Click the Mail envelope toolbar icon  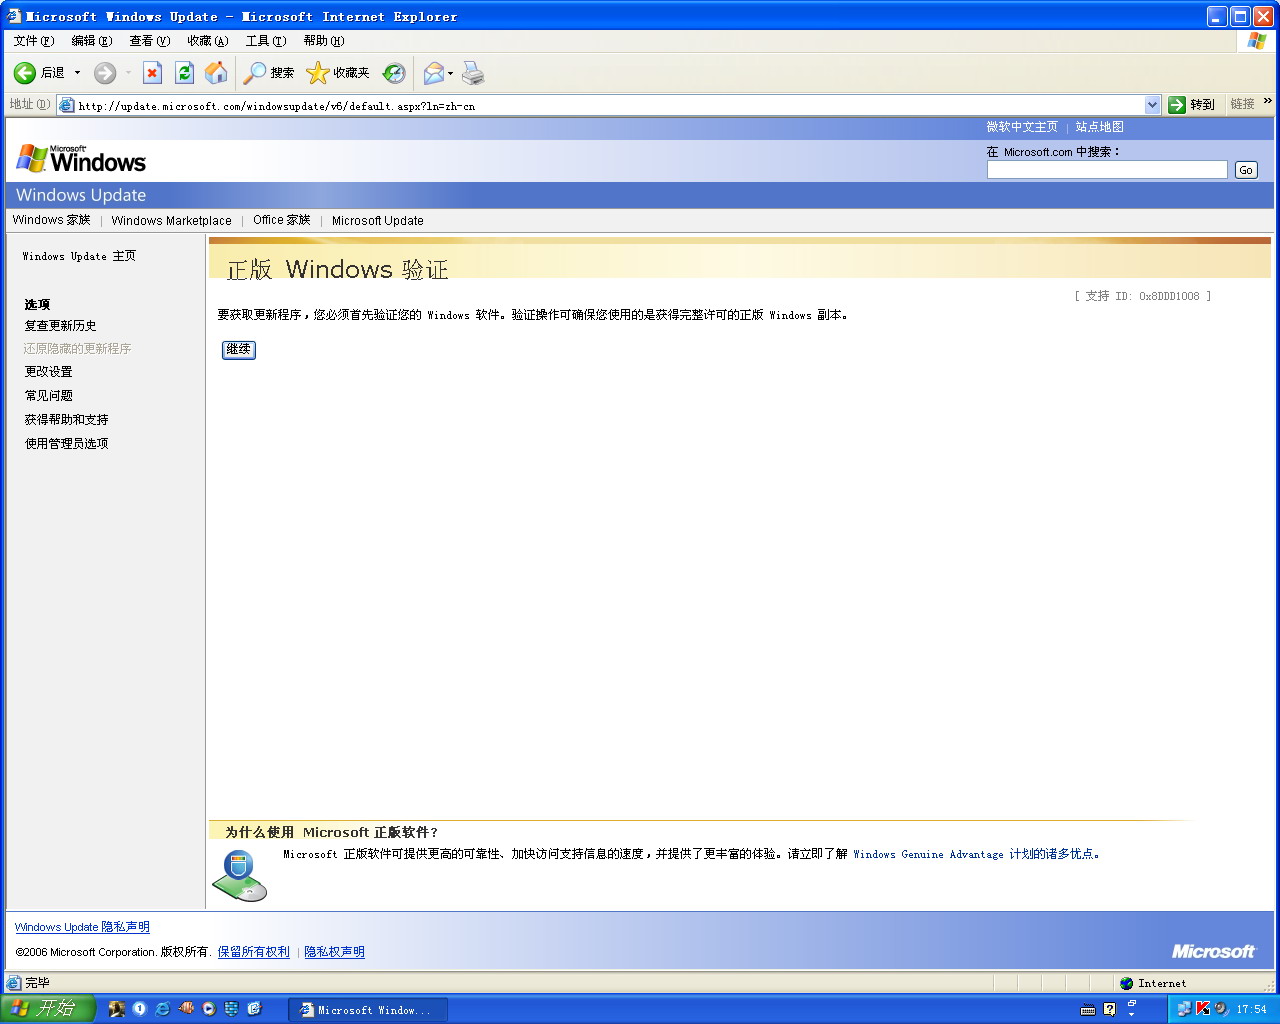click(434, 73)
